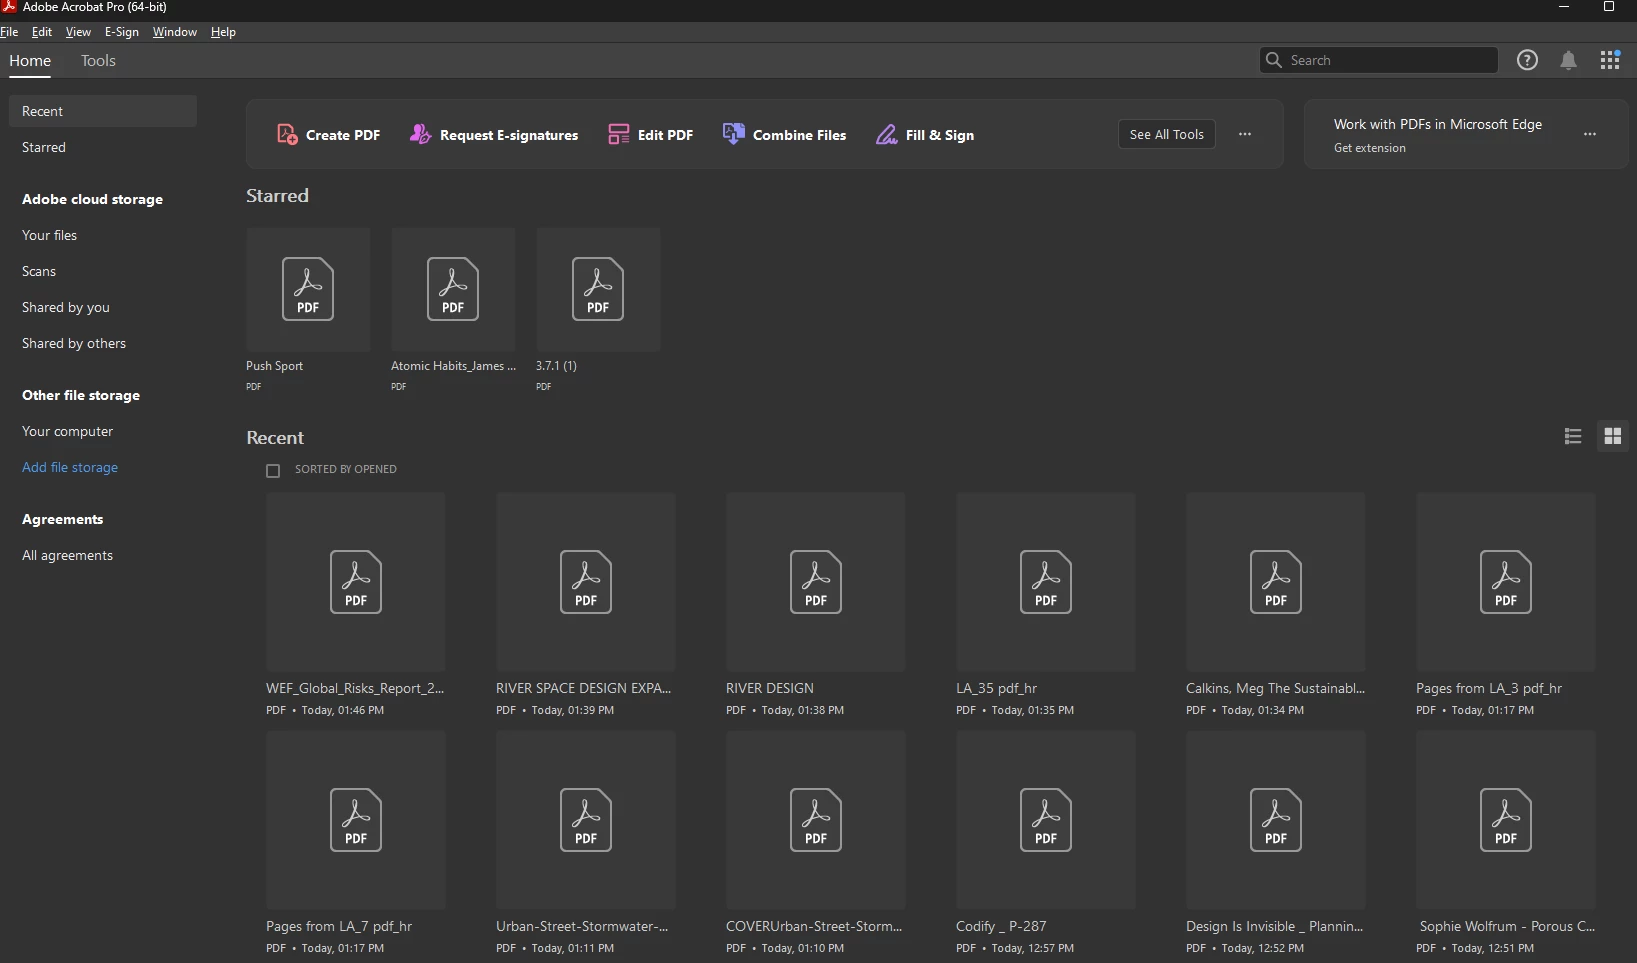Open Sophie Wolfrum - Porous C... thumbnail
This screenshot has height=963, width=1637.
(x=1506, y=820)
